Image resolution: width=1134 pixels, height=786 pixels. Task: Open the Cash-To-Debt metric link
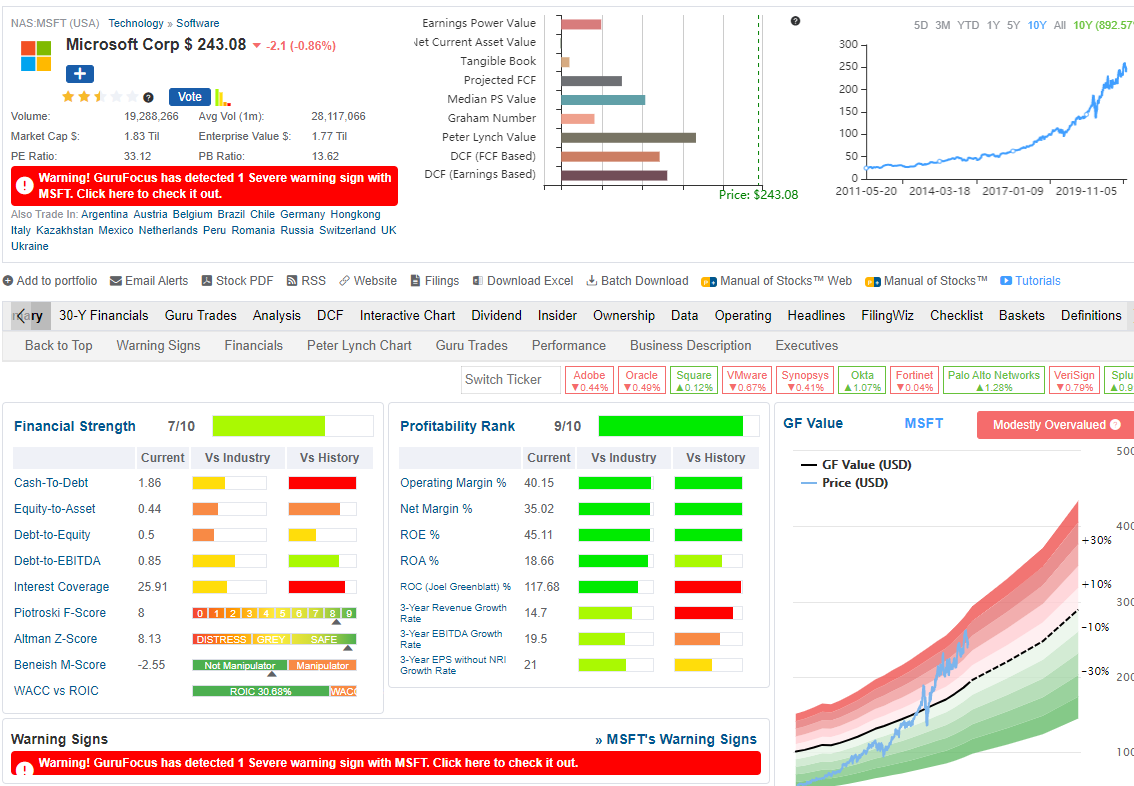(51, 482)
